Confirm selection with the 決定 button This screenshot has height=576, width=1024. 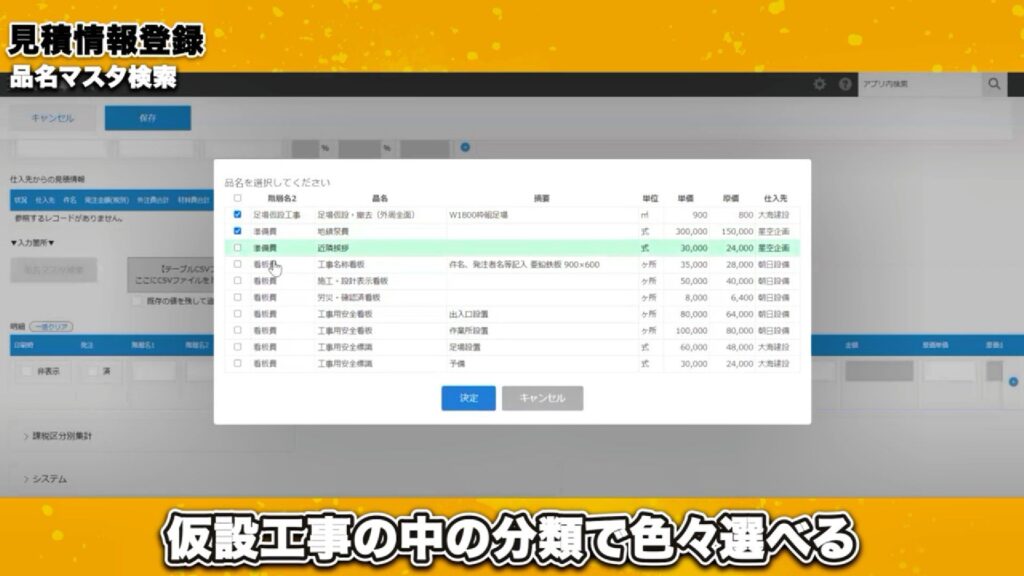(x=468, y=398)
